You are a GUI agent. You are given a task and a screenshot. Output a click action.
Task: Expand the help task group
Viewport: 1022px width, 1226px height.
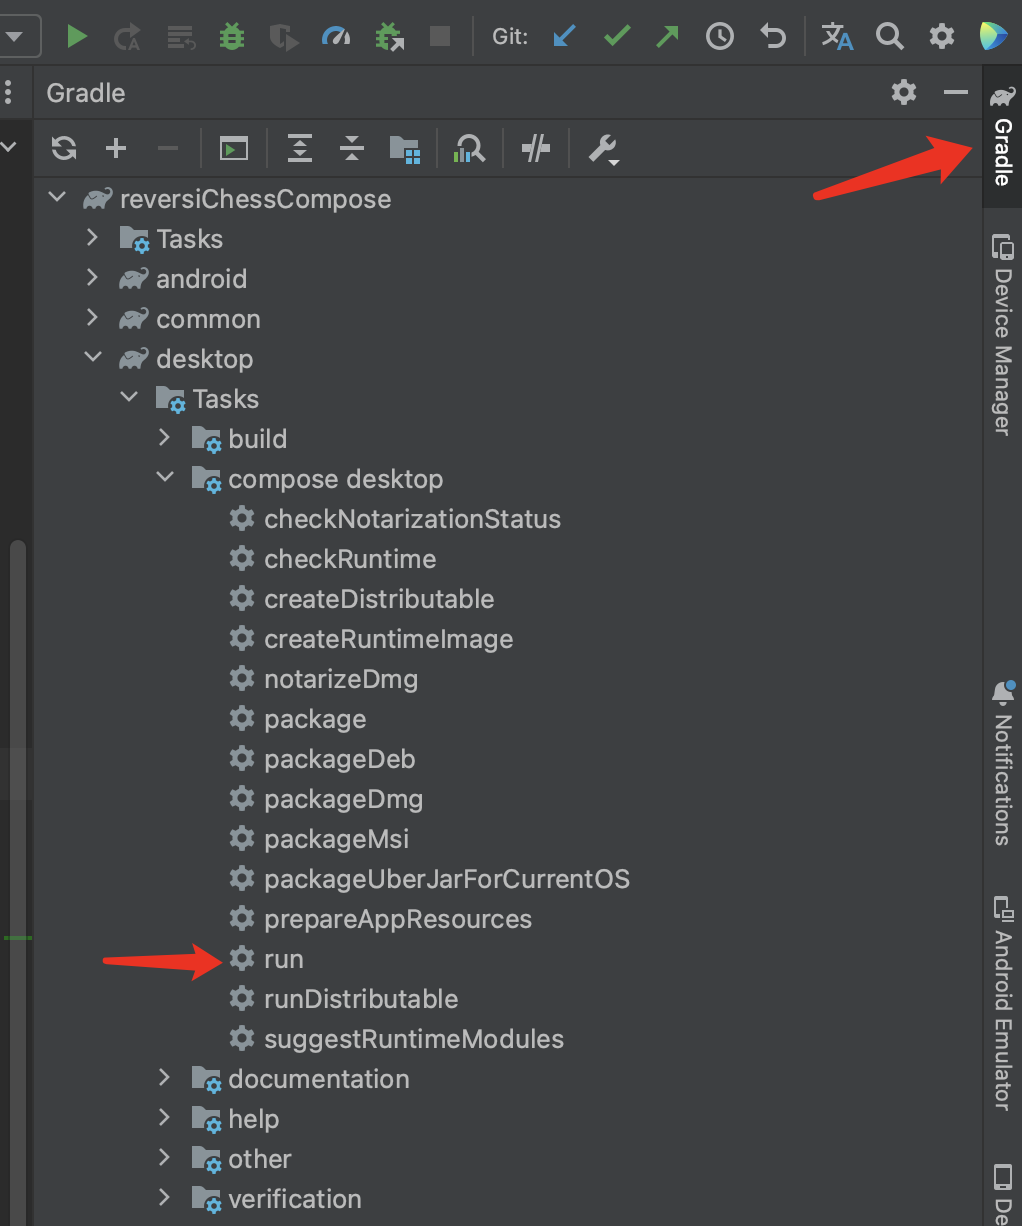[164, 1118]
